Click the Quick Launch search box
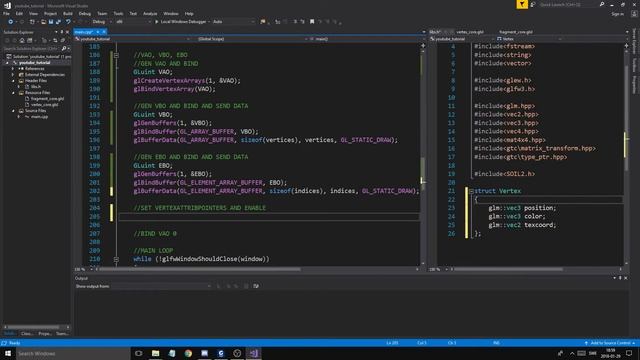Viewport: 640px width, 360px height. point(569,4)
